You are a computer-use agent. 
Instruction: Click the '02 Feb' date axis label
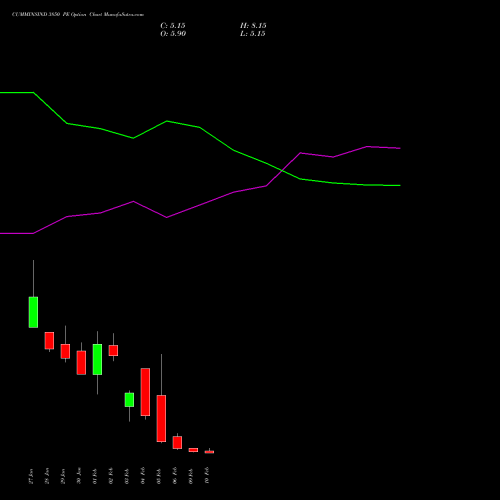(111, 476)
